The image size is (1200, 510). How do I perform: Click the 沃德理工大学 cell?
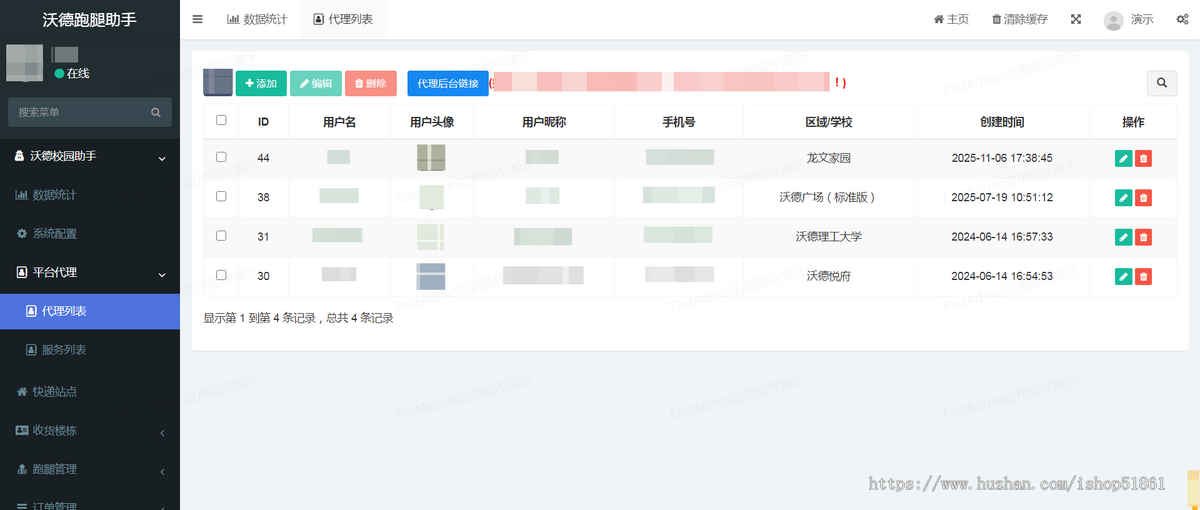829,237
